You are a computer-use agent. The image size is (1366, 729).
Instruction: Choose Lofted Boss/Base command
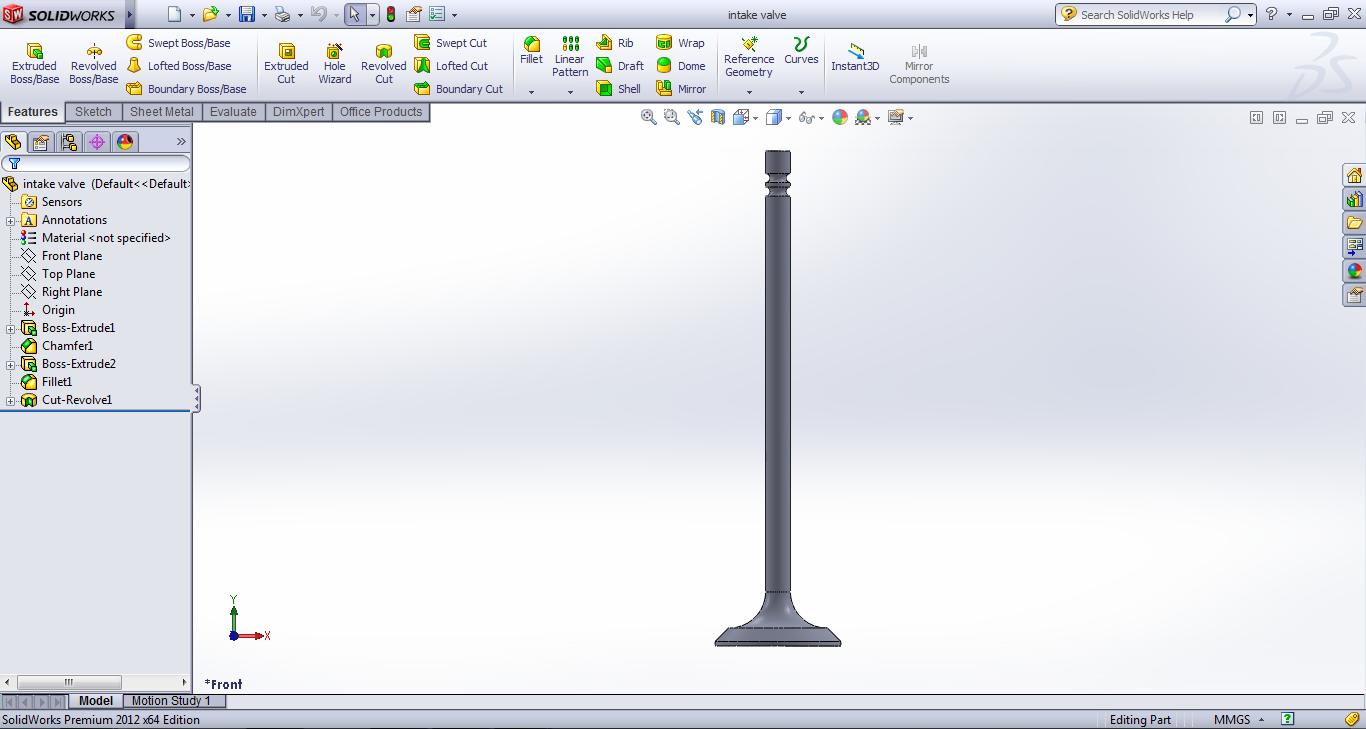pos(179,66)
